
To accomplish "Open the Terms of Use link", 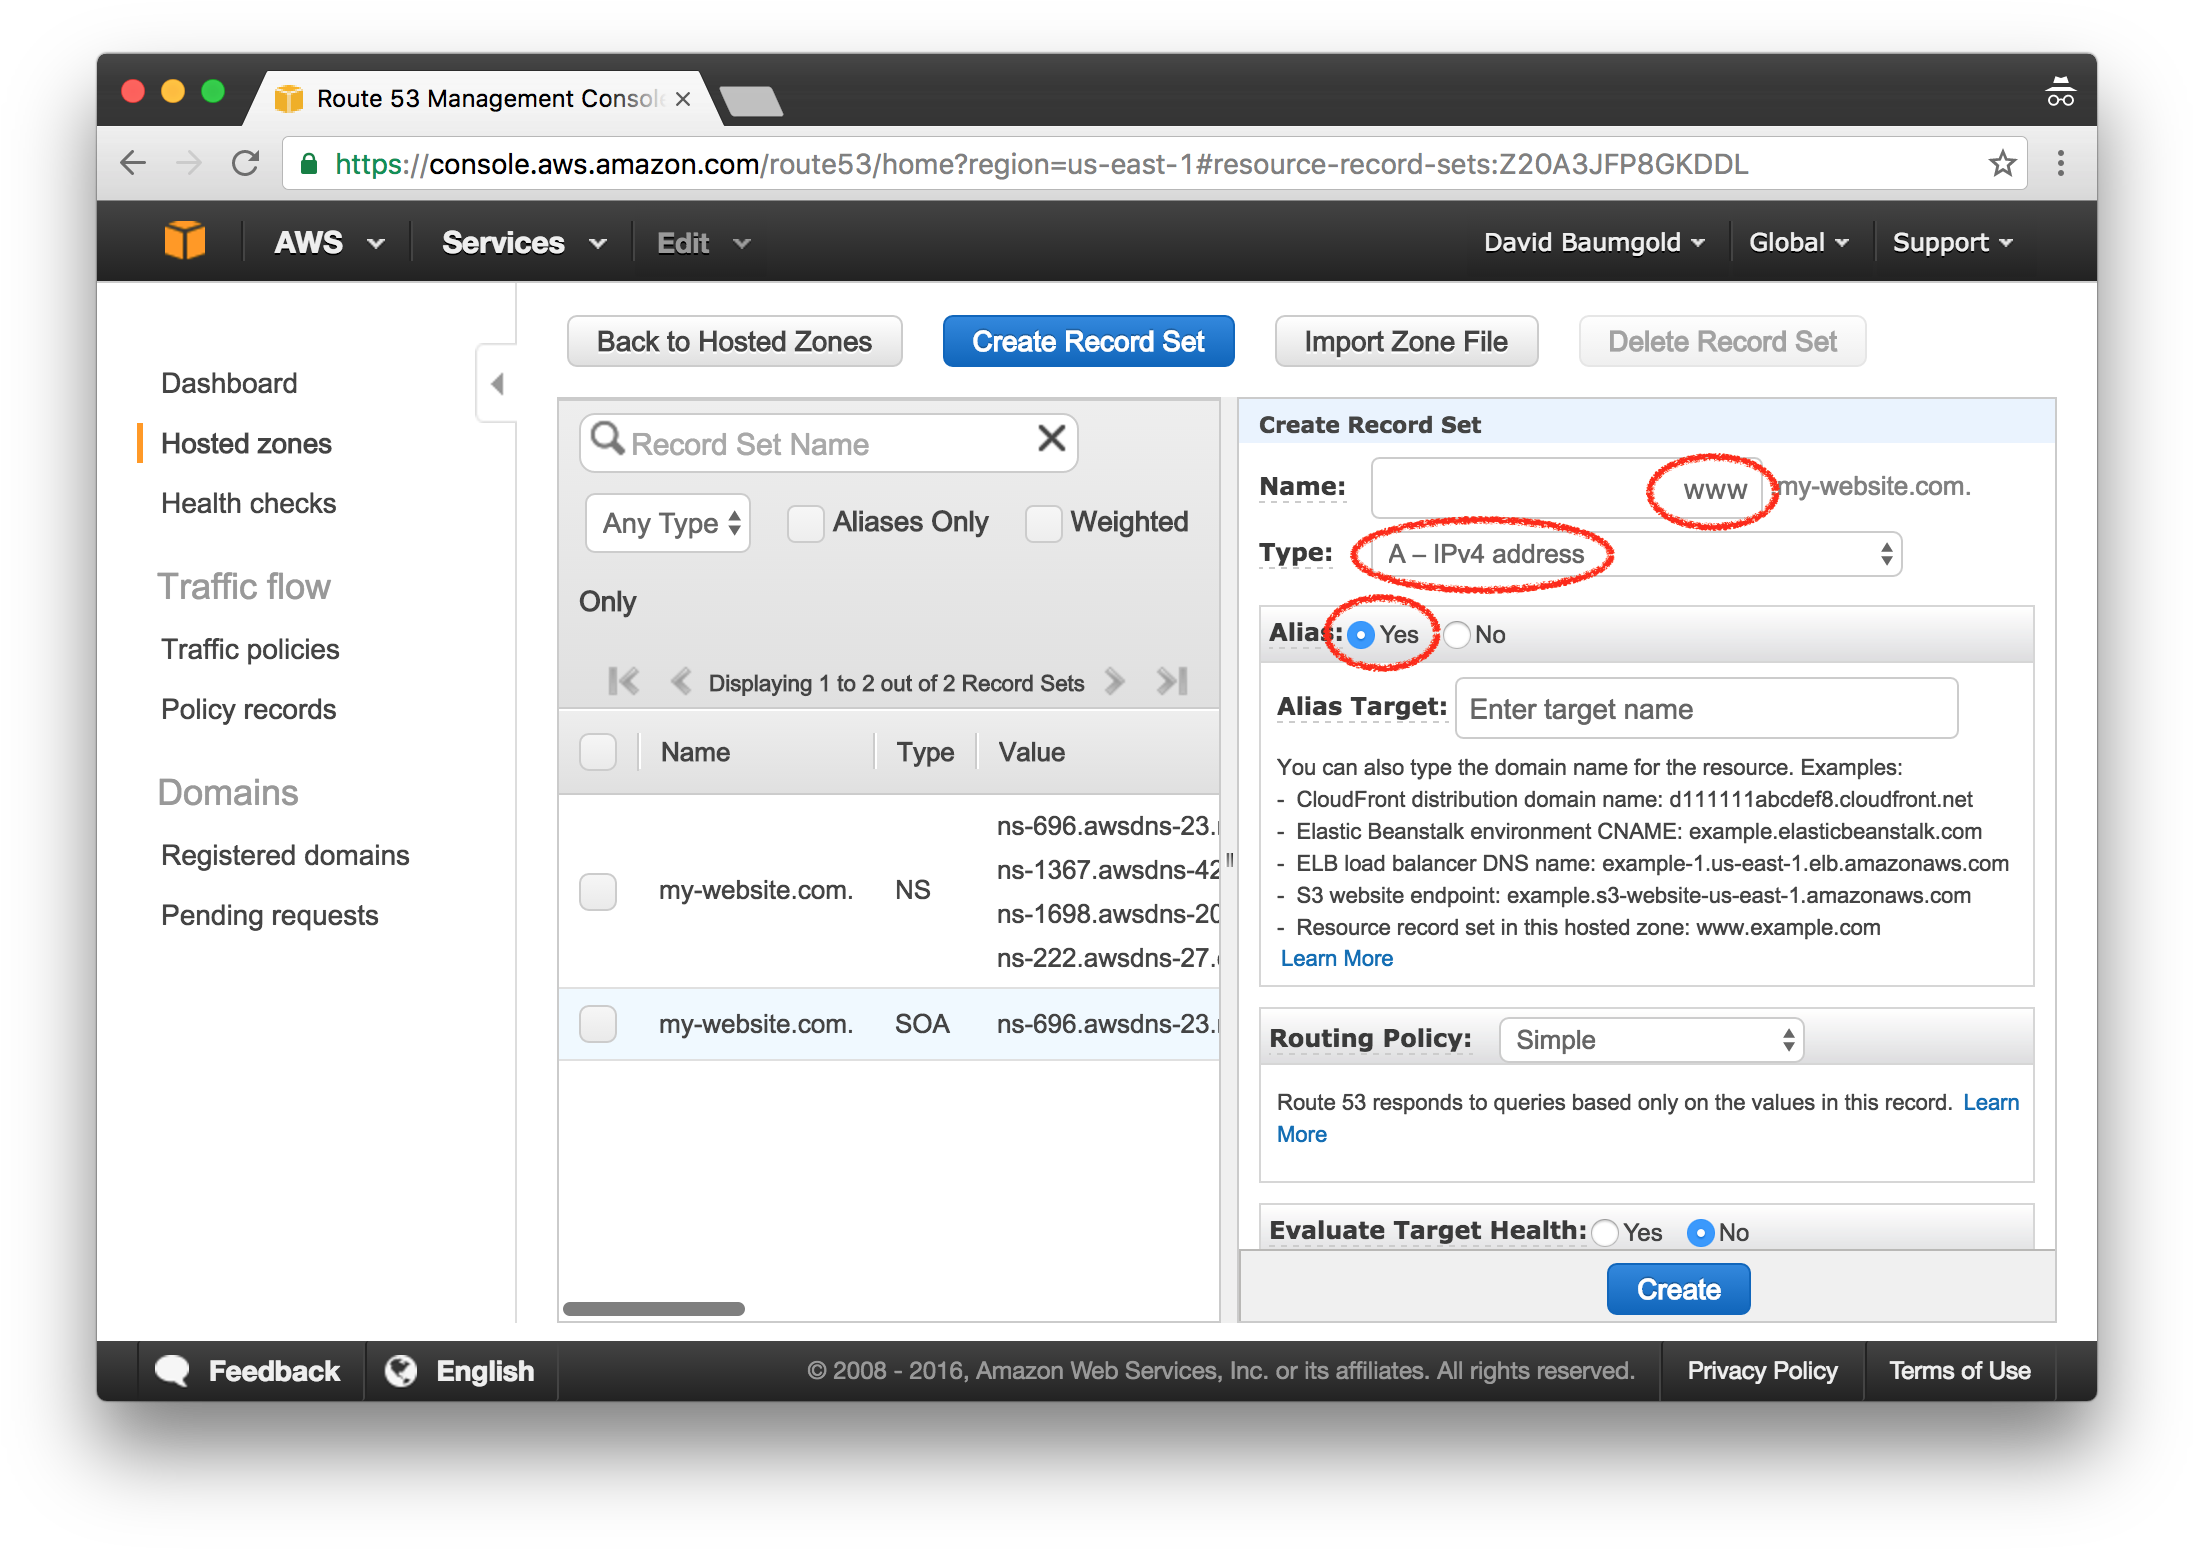I will (1959, 1370).
